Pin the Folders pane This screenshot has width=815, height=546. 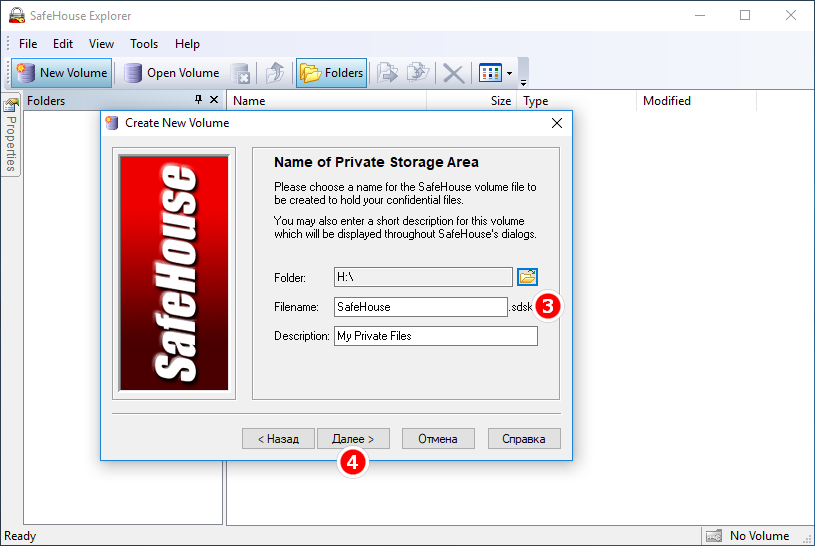click(x=198, y=99)
